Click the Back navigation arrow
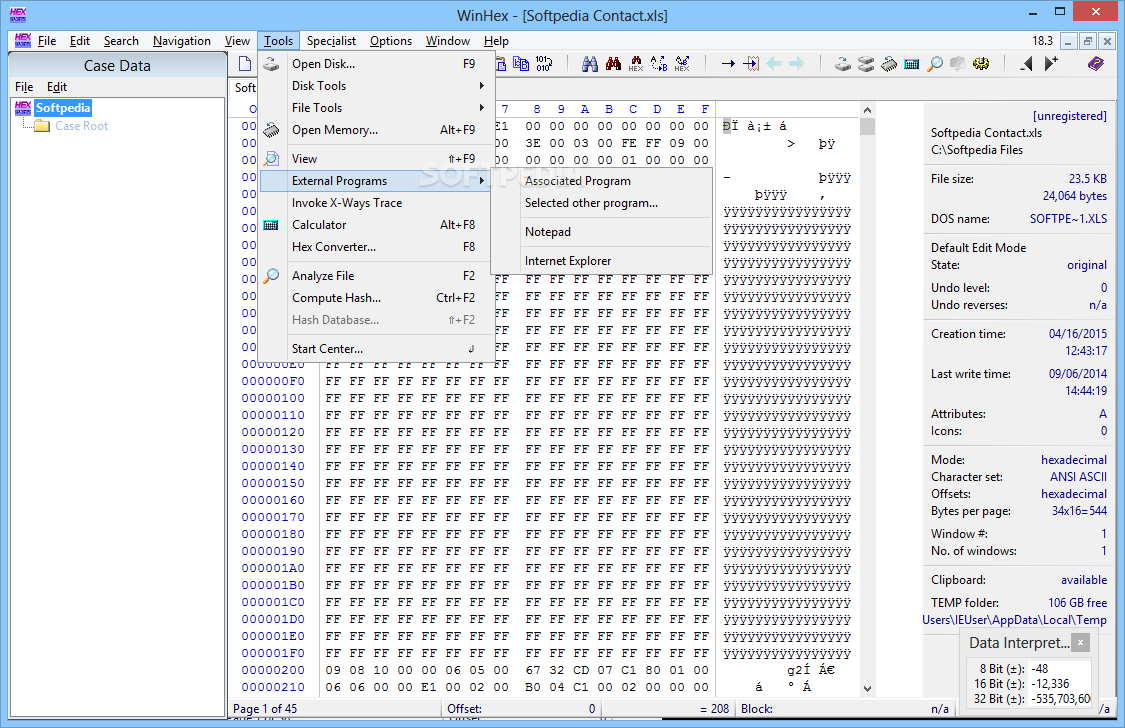This screenshot has height=728, width=1125. point(774,64)
